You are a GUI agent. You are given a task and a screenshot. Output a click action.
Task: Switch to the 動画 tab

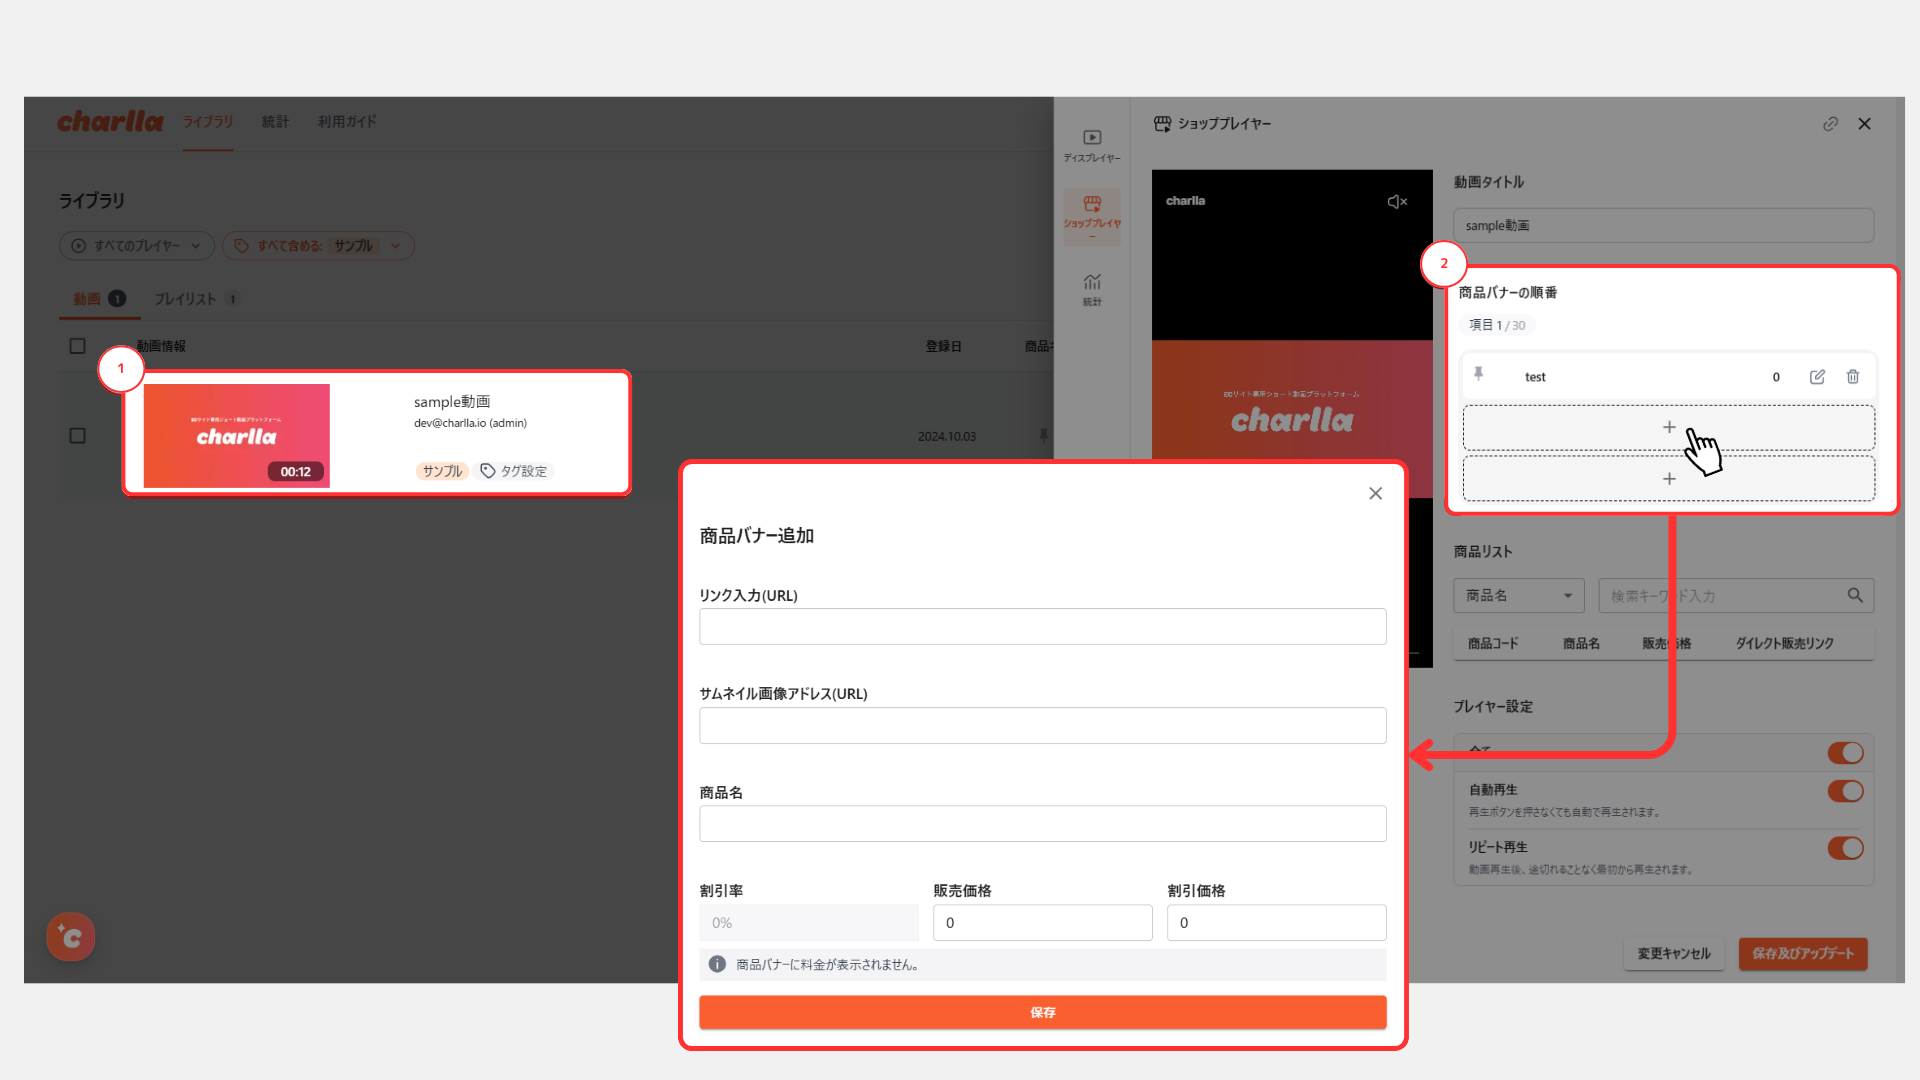pyautogui.click(x=99, y=299)
